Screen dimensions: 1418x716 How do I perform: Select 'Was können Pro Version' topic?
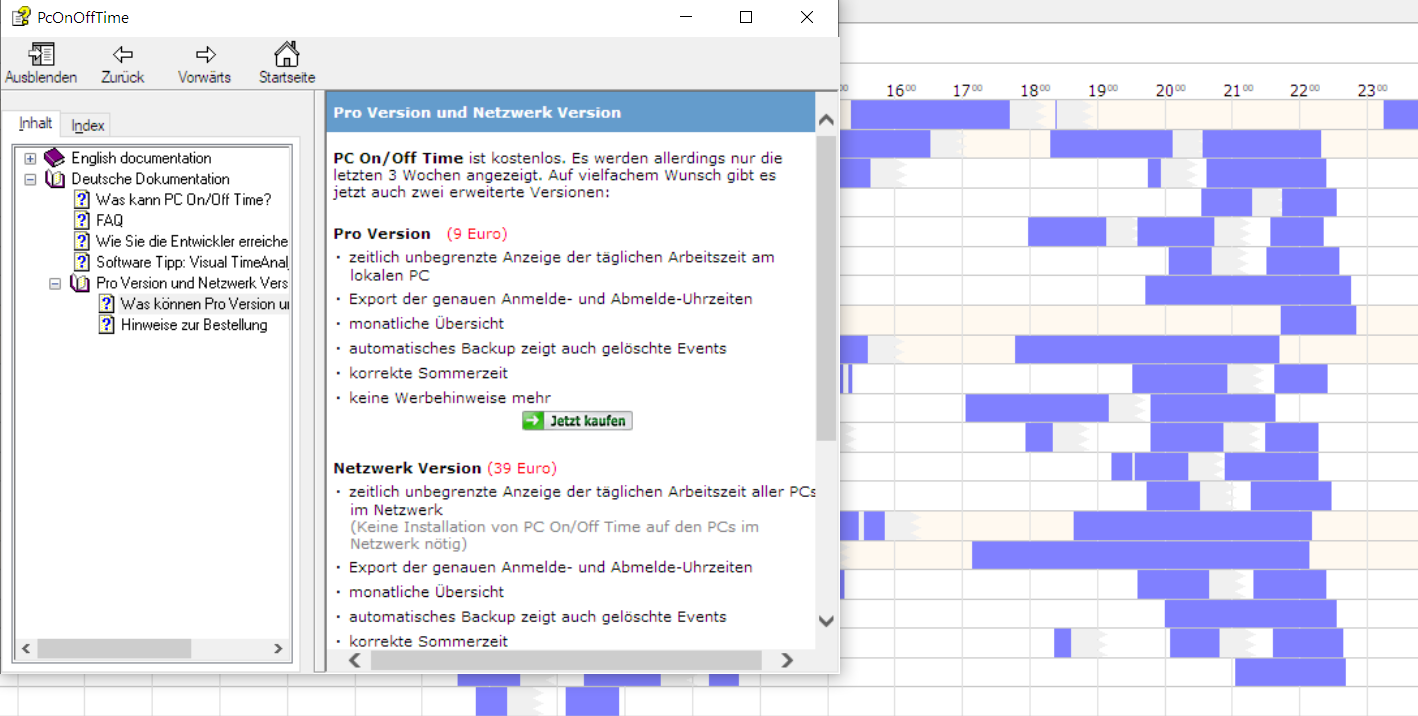[205, 304]
